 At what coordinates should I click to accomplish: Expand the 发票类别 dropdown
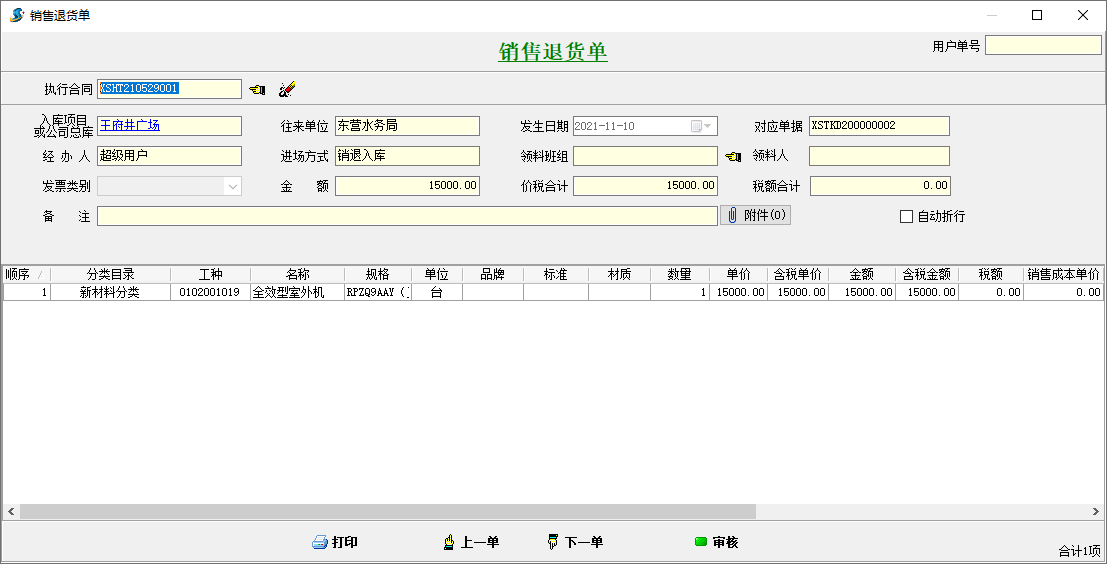coord(233,186)
